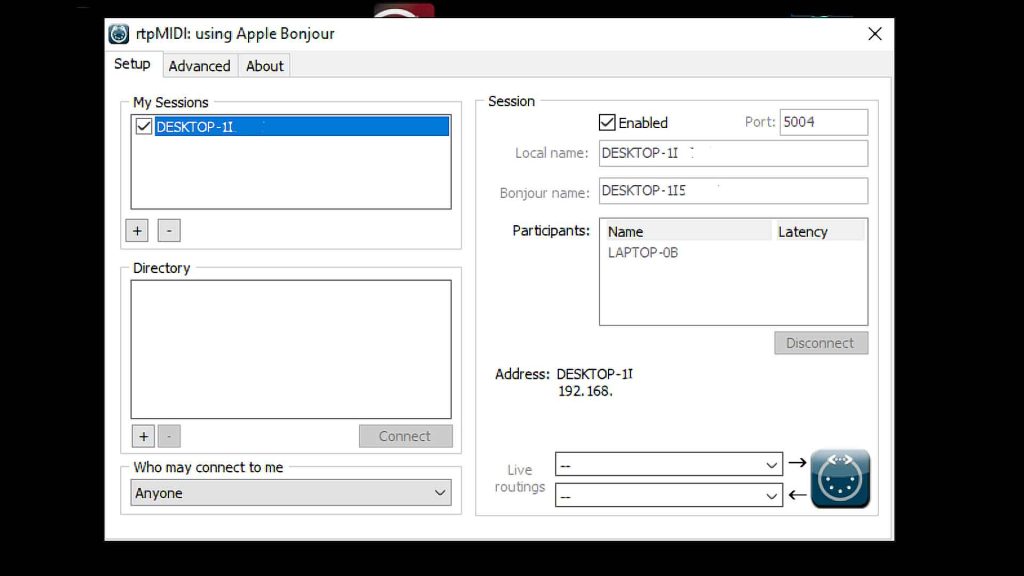
Task: Open the incoming Live routings dropdown
Action: pyautogui.click(x=669, y=495)
